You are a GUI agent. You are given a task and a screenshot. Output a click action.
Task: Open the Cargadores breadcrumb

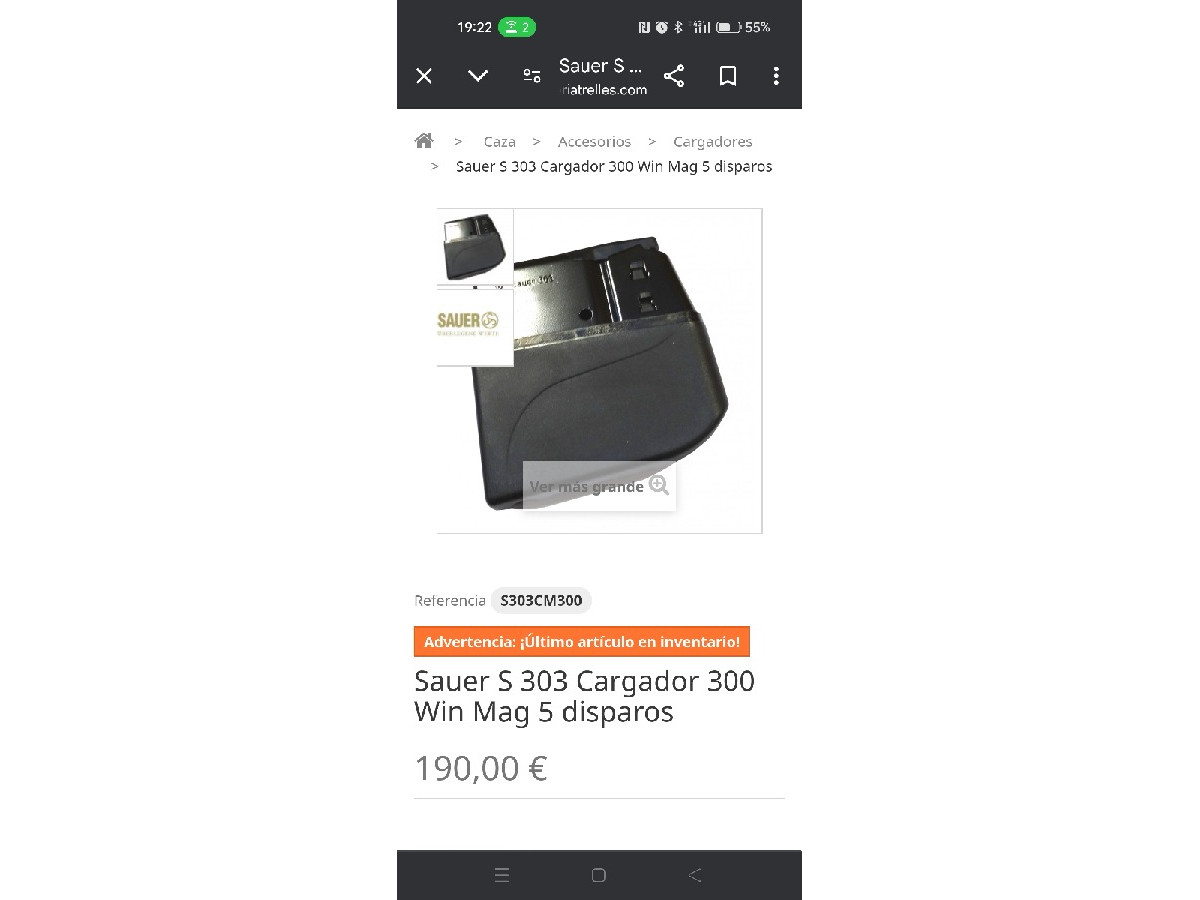712,142
